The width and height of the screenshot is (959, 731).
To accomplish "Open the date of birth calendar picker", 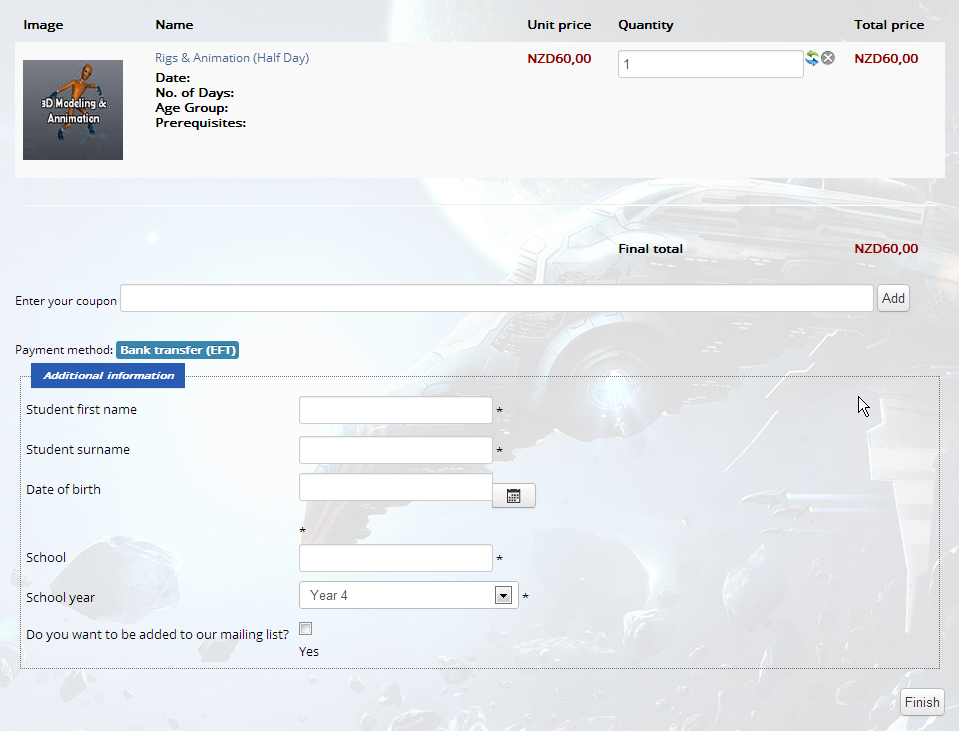I will 514,495.
